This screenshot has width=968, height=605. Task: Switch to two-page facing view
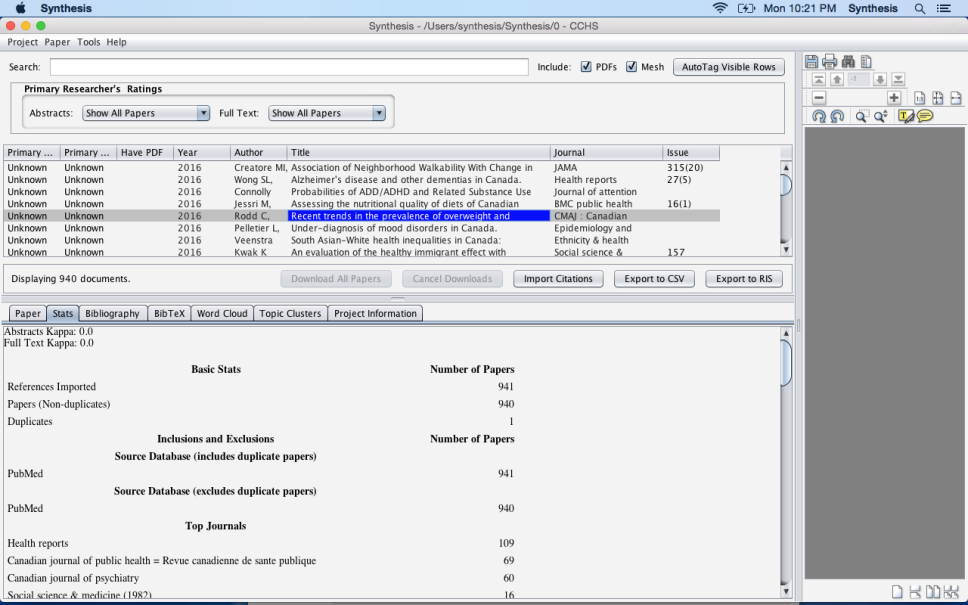point(933,591)
